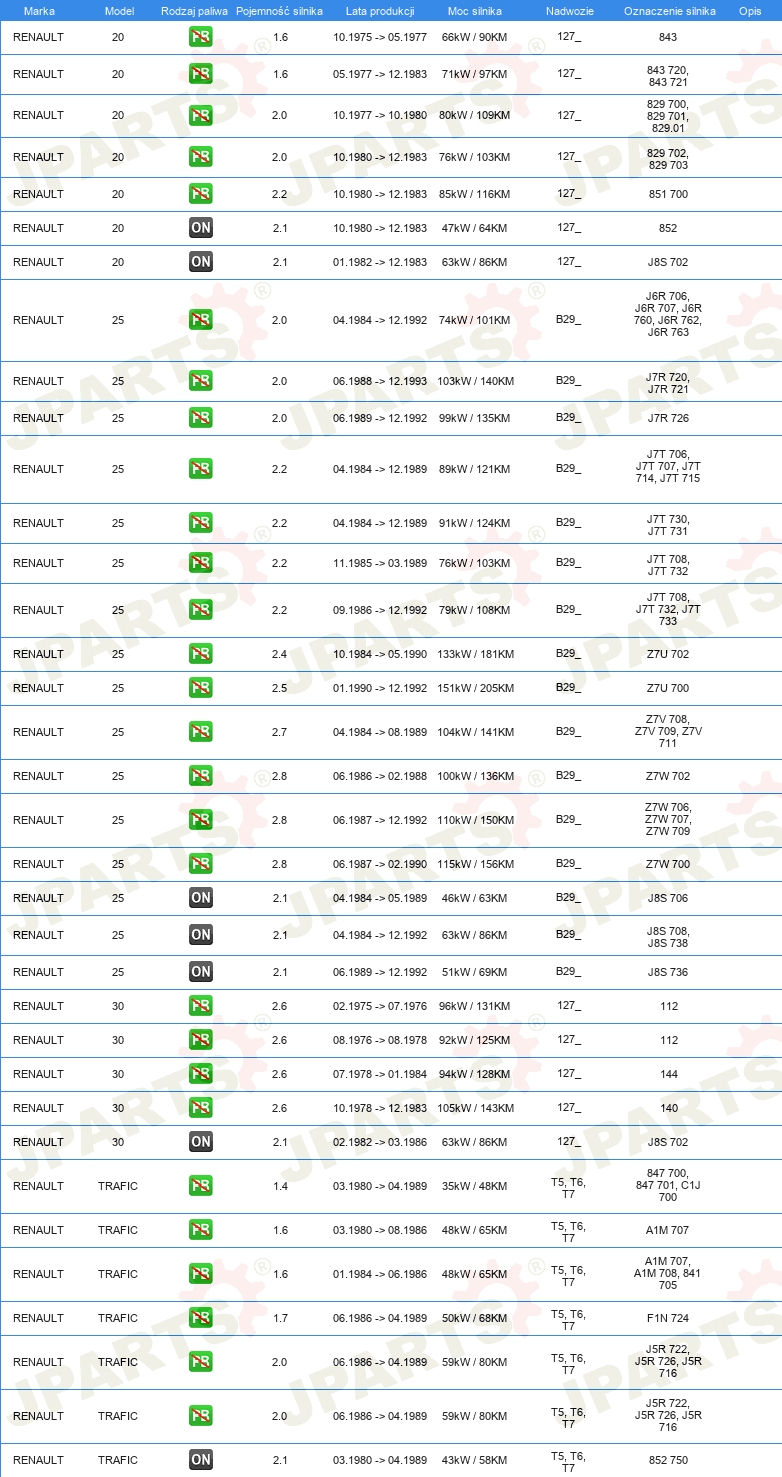The height and width of the screenshot is (1477, 782).
Task: Click the 843 720, 843 721 engine cell
Action: coord(668,75)
